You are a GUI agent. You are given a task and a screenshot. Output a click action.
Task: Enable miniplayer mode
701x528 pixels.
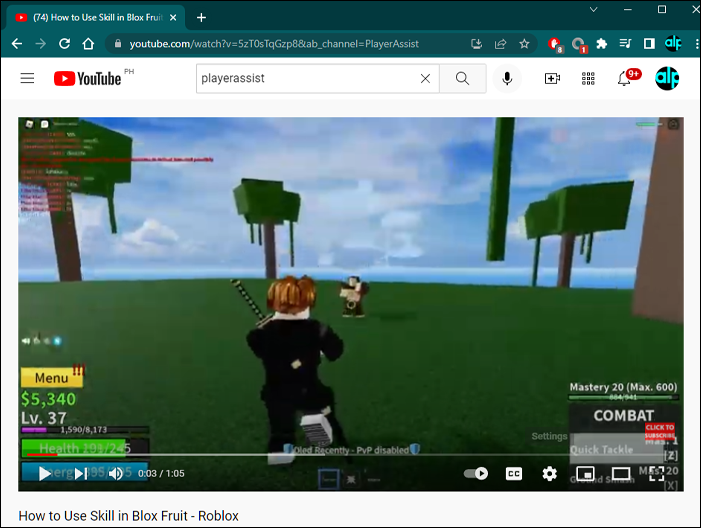pyautogui.click(x=585, y=473)
